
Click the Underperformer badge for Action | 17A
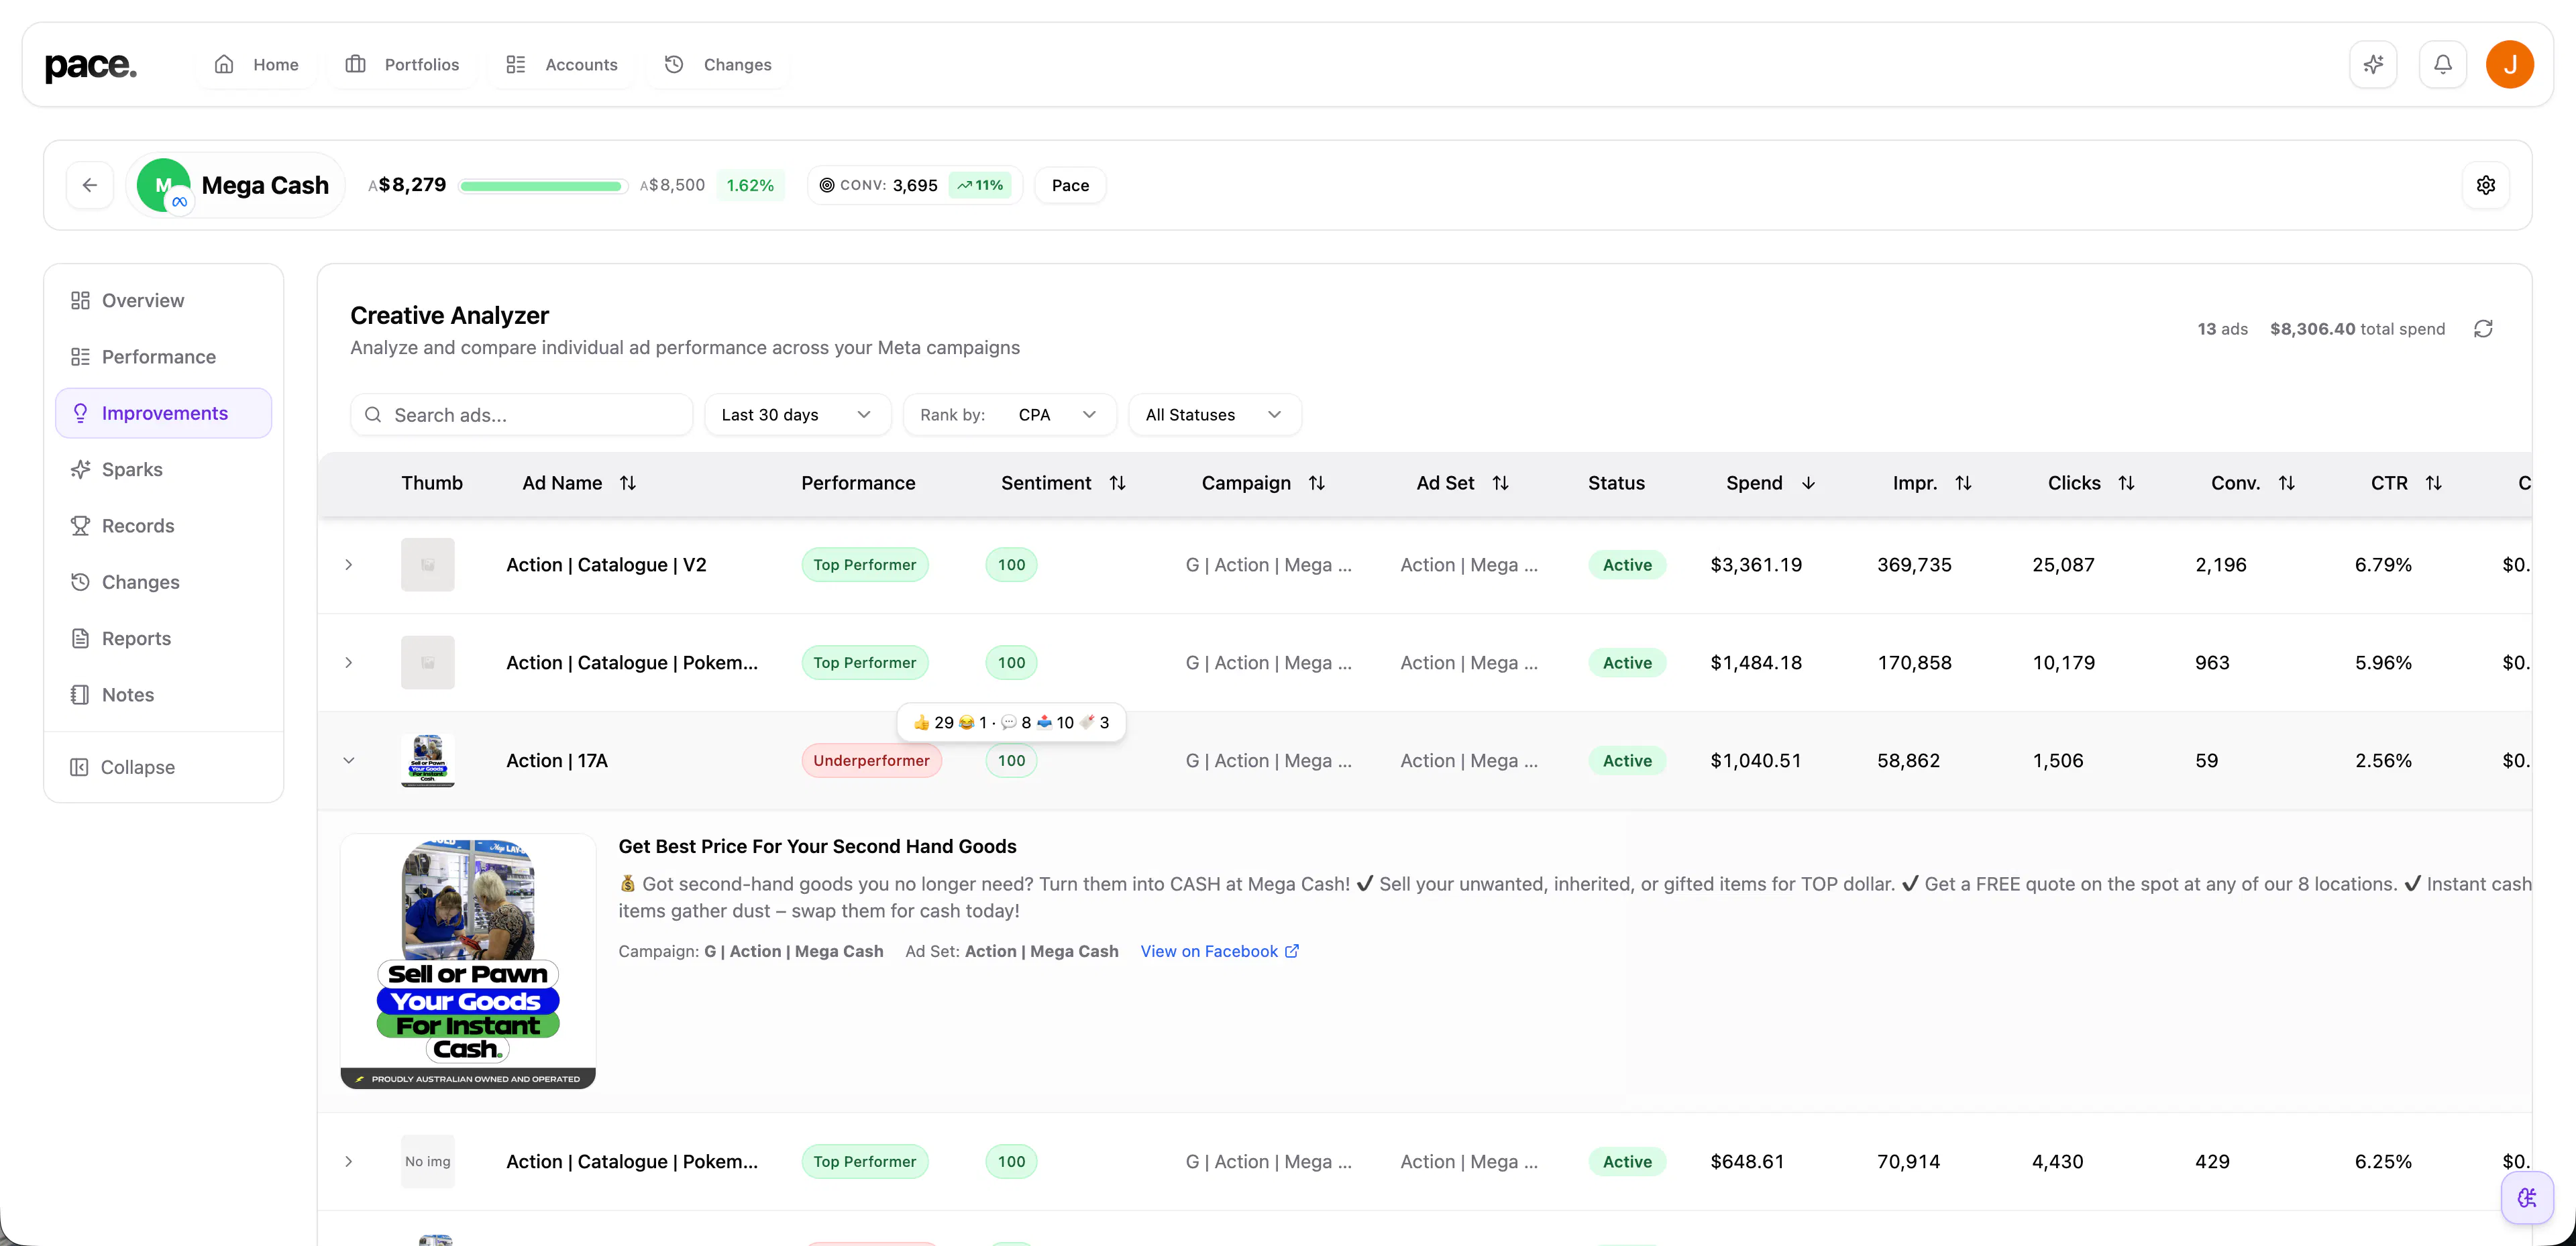(871, 761)
